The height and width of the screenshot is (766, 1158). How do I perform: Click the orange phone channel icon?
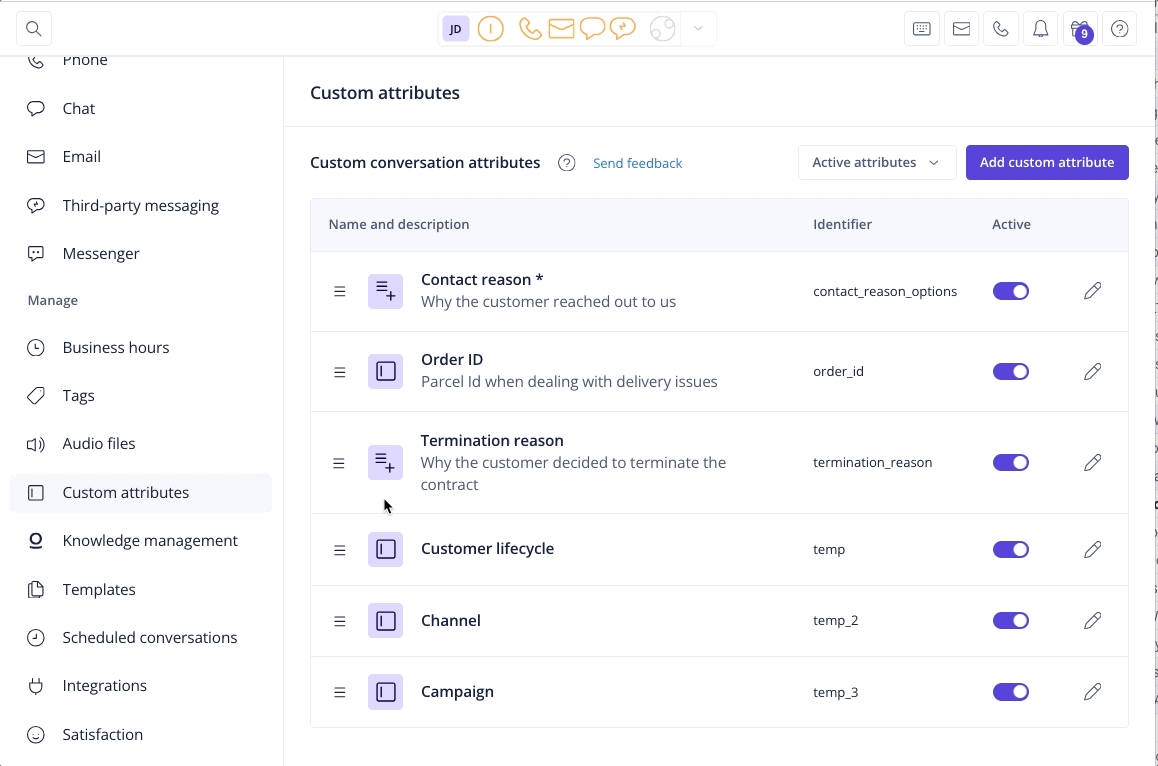(530, 29)
